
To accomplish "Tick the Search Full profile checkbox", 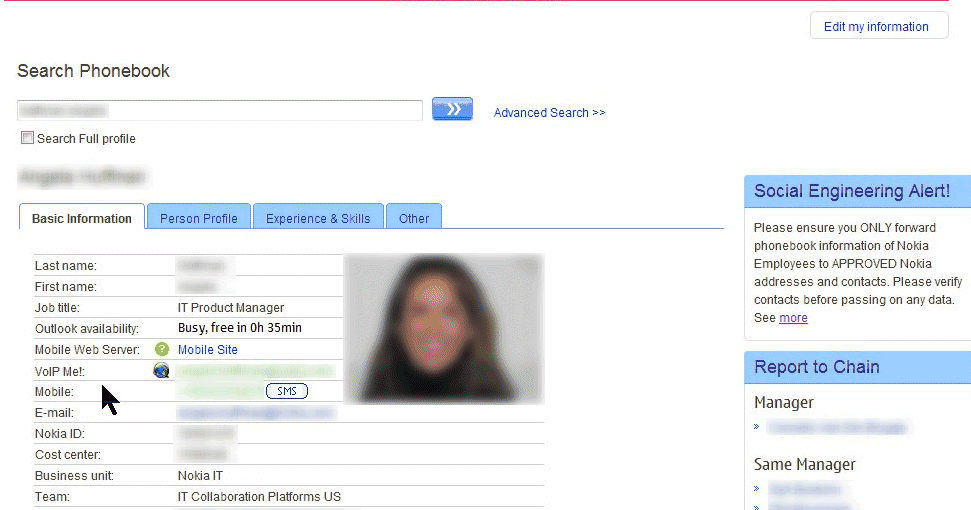I will (27, 137).
